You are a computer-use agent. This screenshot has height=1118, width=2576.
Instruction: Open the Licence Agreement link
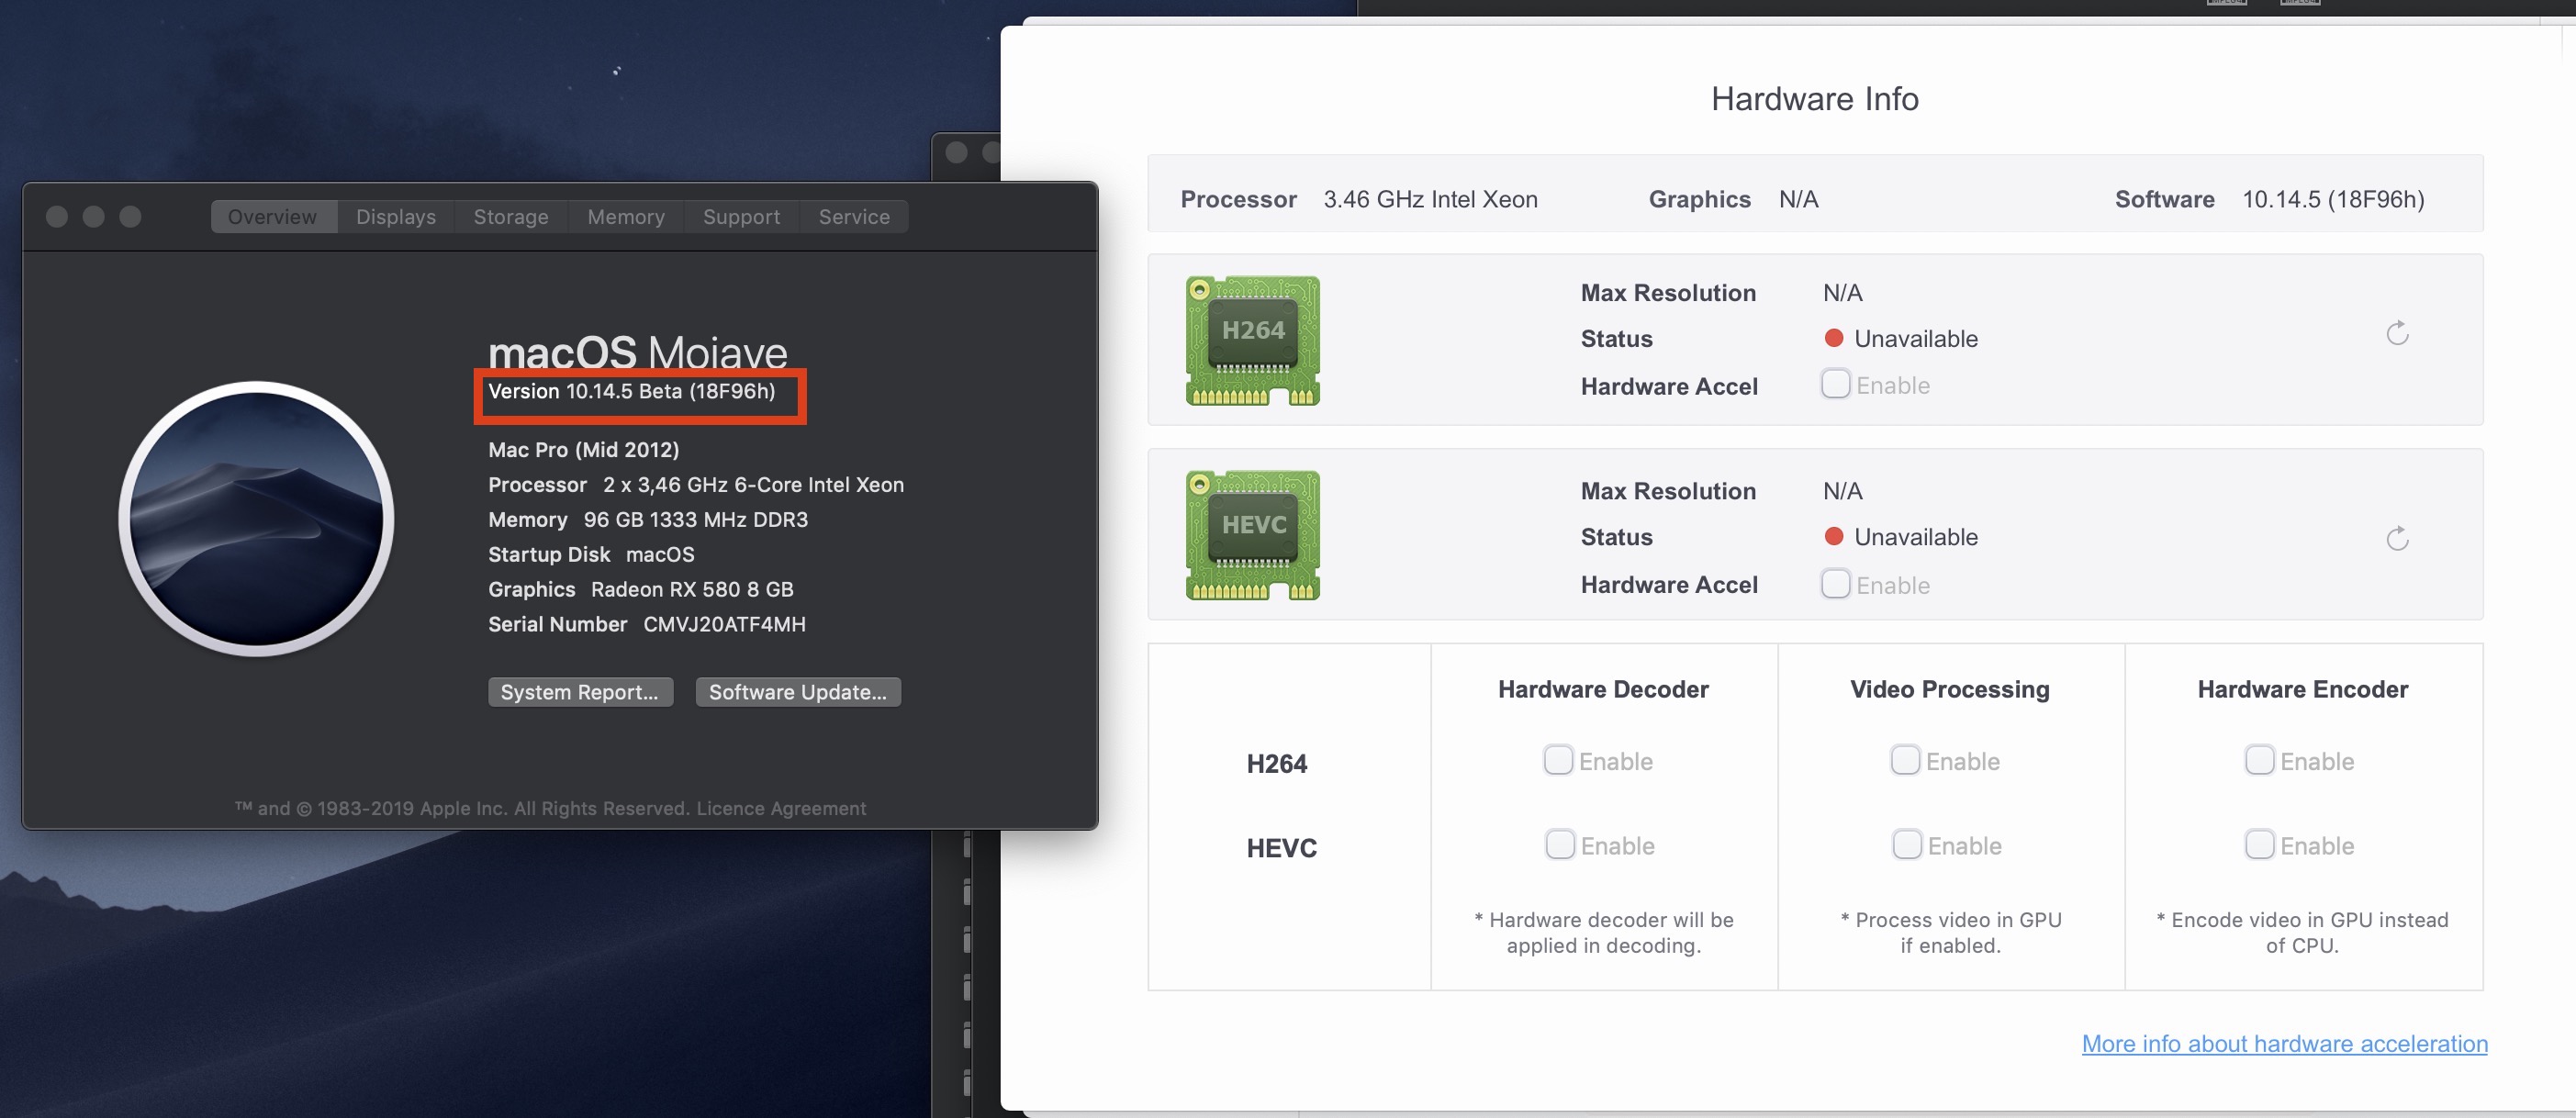[x=780, y=808]
